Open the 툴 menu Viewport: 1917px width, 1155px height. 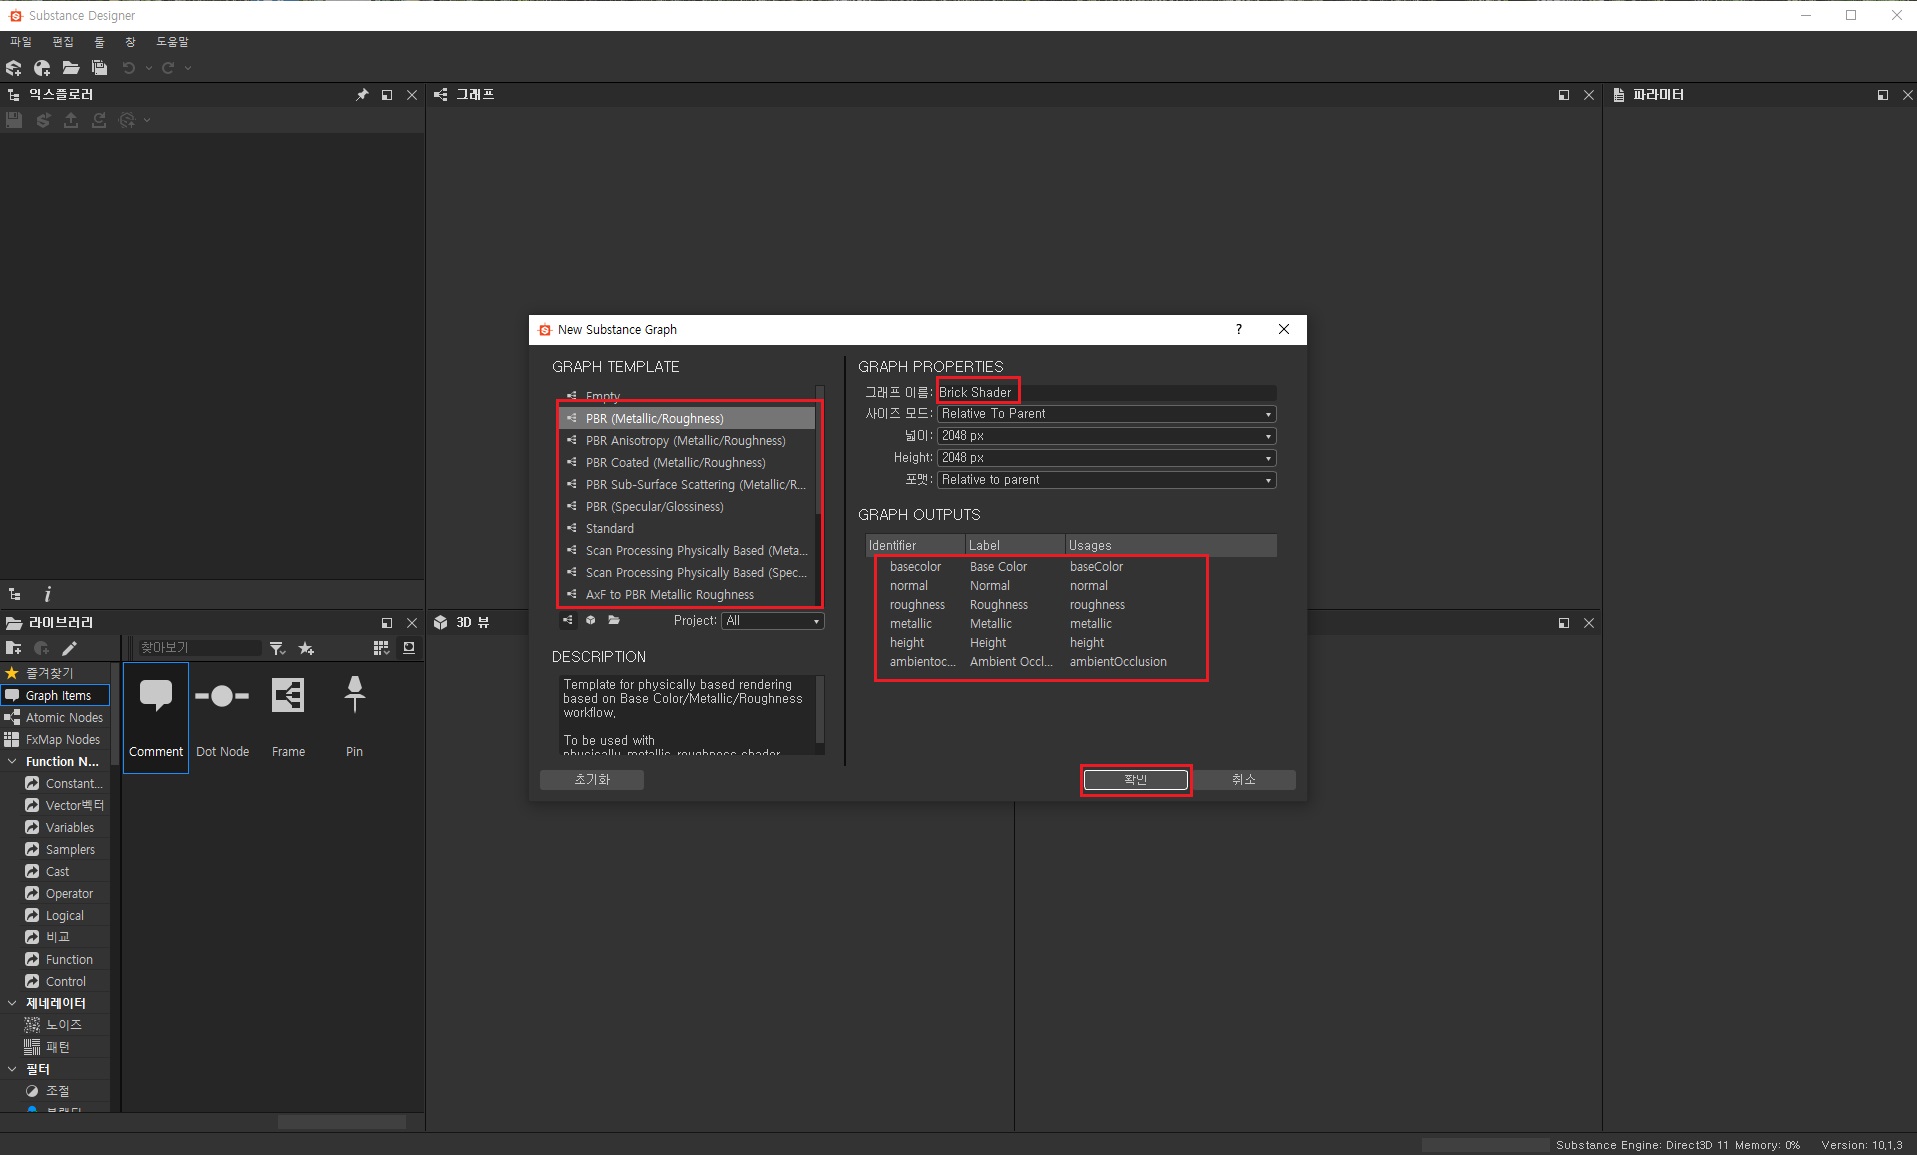coord(99,42)
